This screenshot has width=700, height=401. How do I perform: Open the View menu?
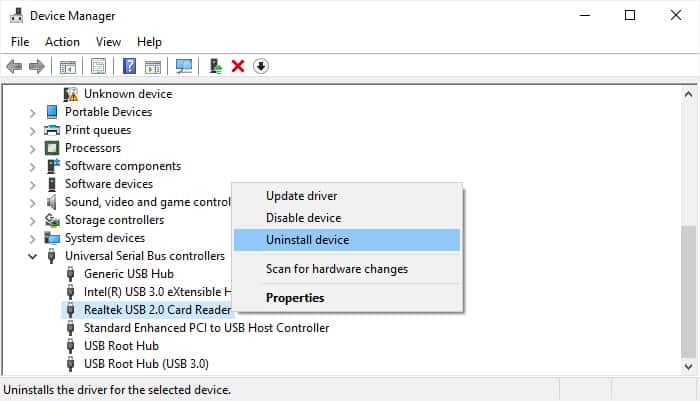[108, 42]
